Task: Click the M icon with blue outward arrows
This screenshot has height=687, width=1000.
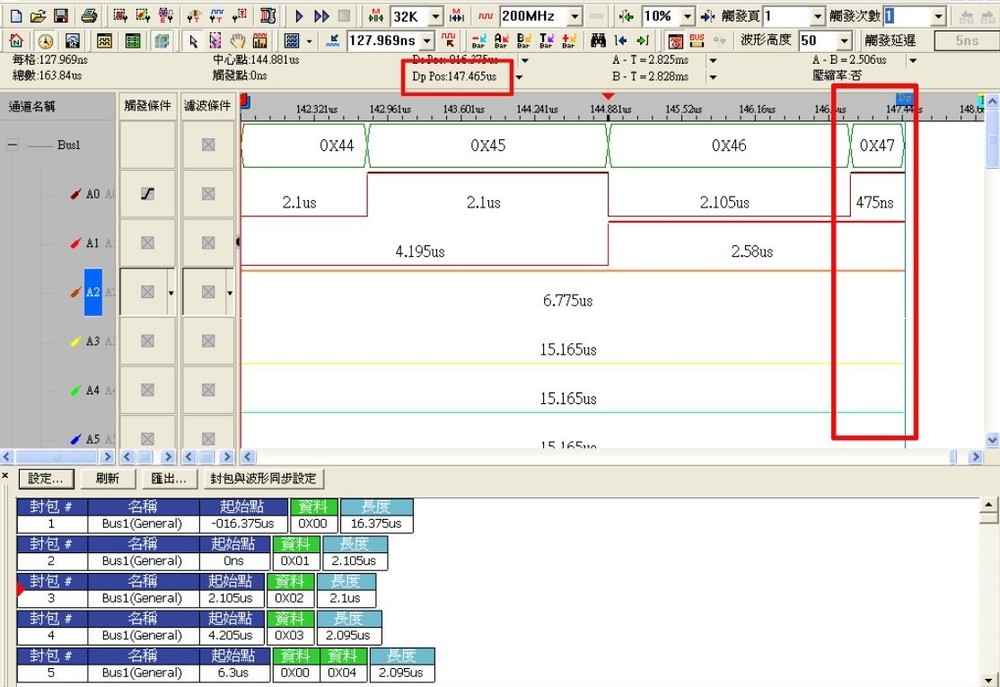Action: [457, 16]
